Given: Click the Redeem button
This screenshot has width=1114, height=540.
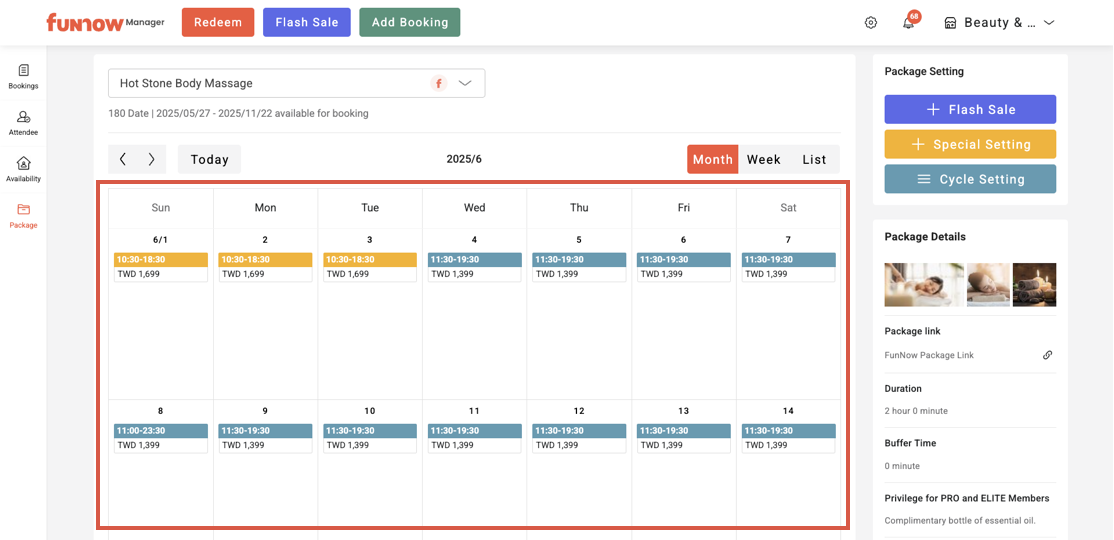Looking at the screenshot, I should [217, 23].
